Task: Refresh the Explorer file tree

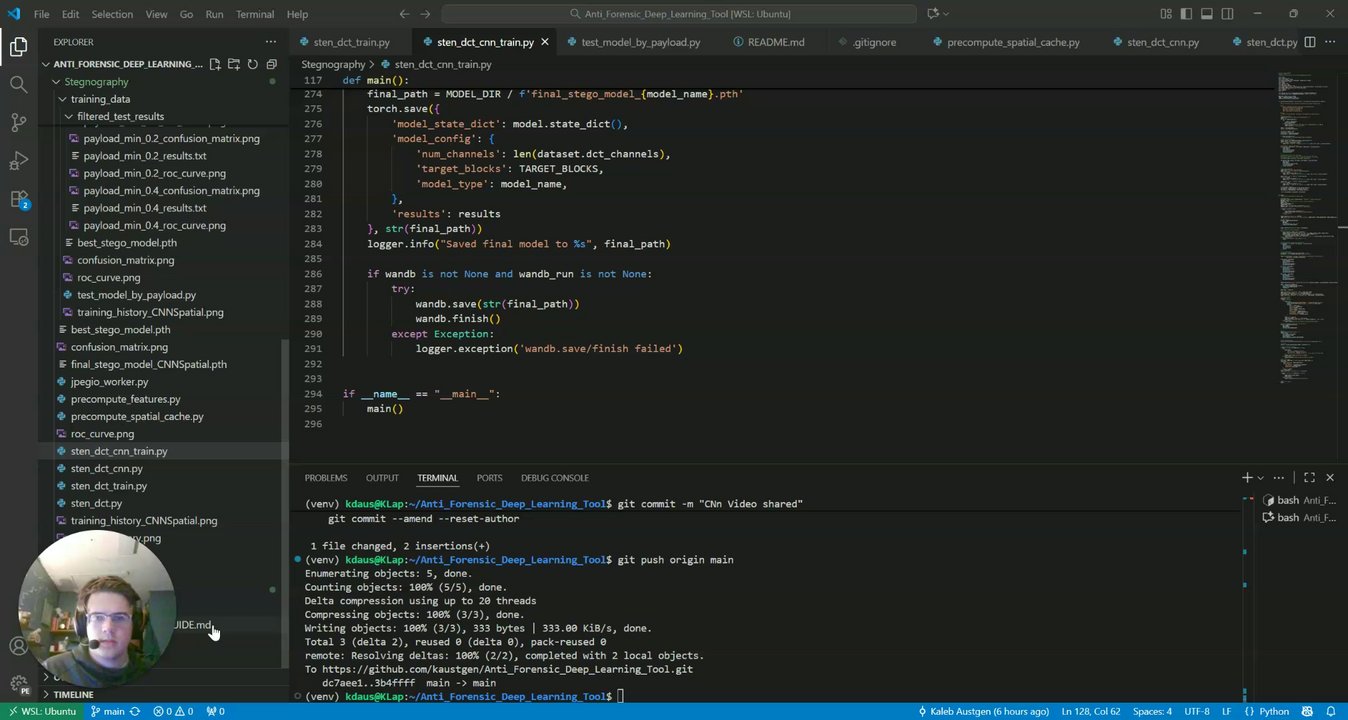Action: (x=253, y=64)
